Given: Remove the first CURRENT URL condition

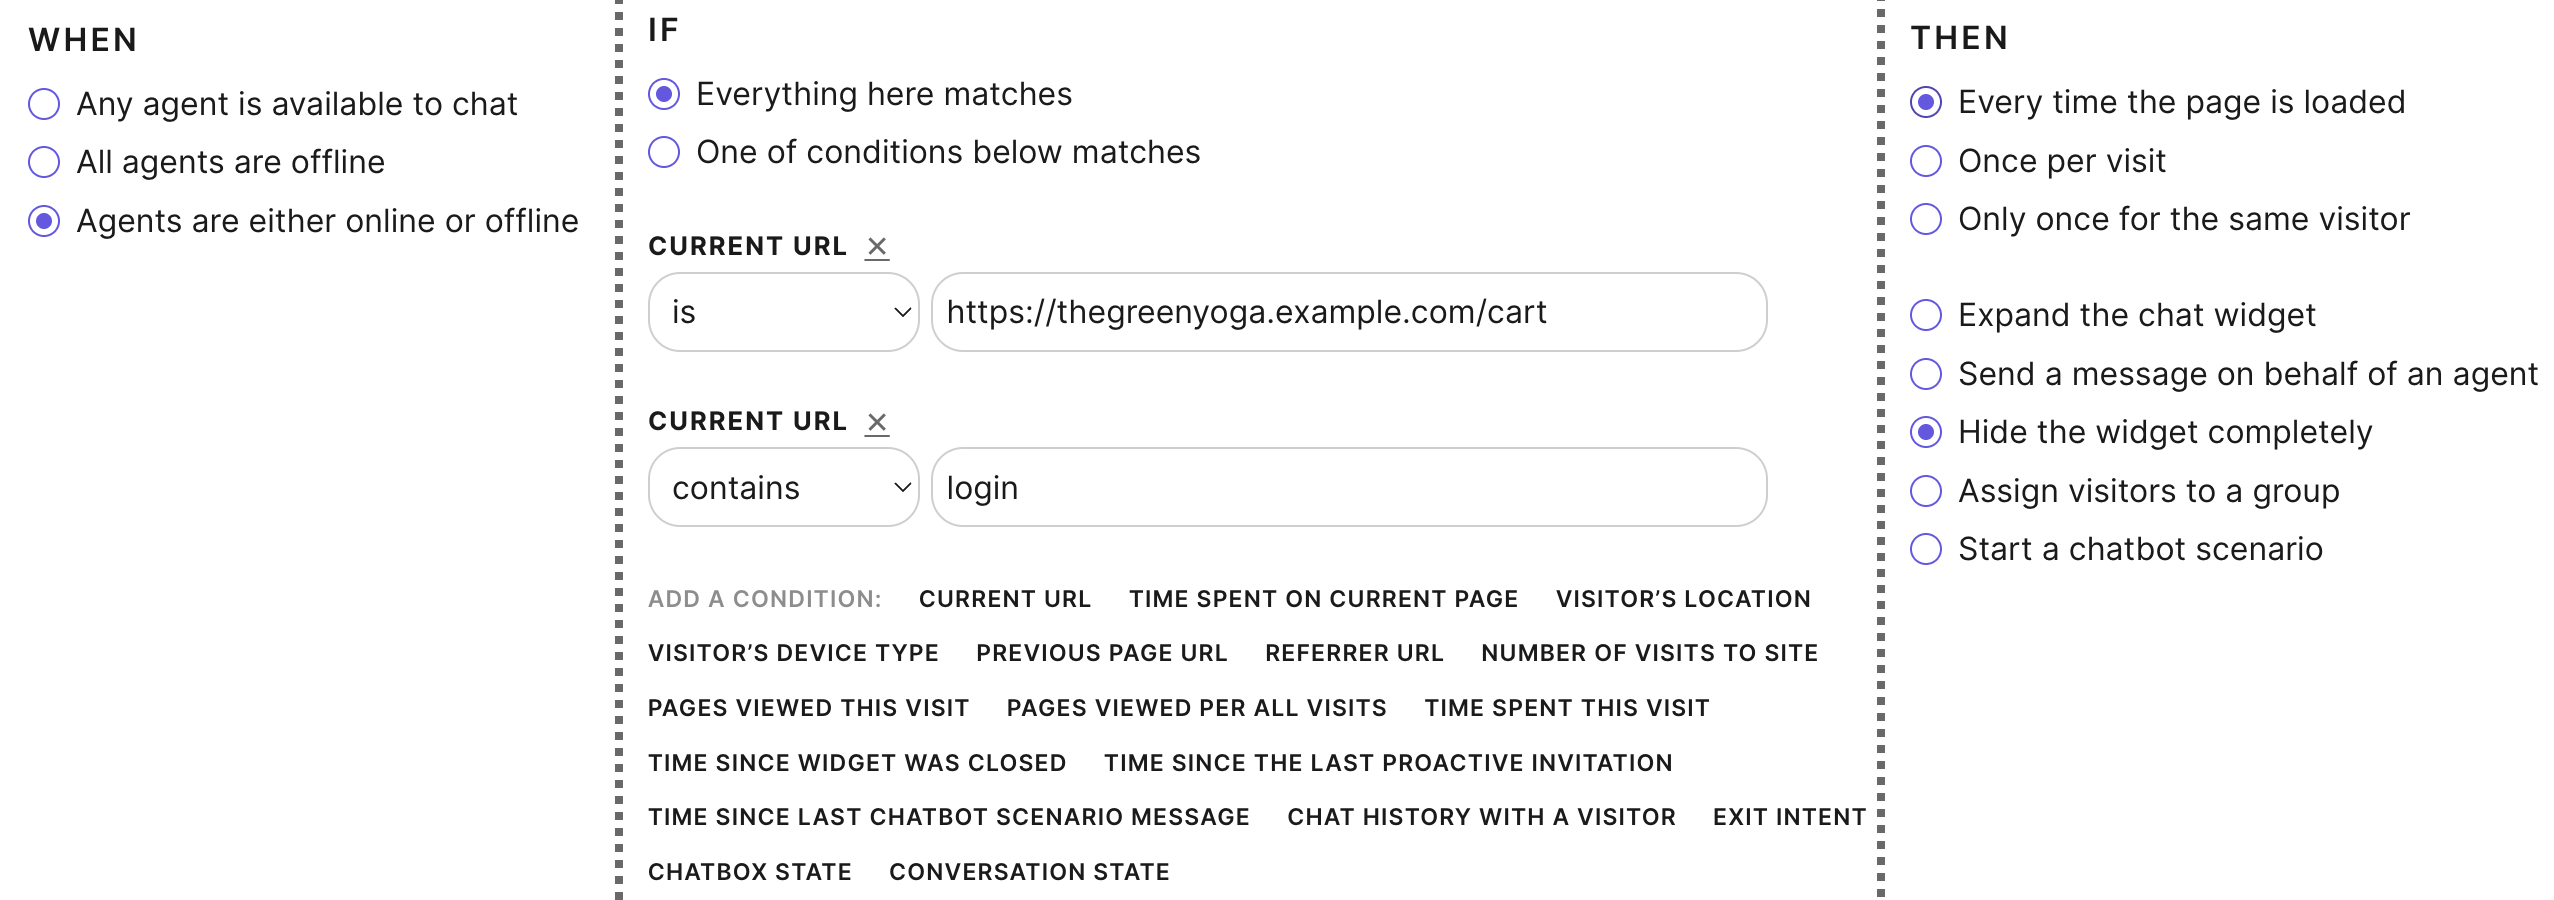Looking at the screenshot, I should (877, 246).
